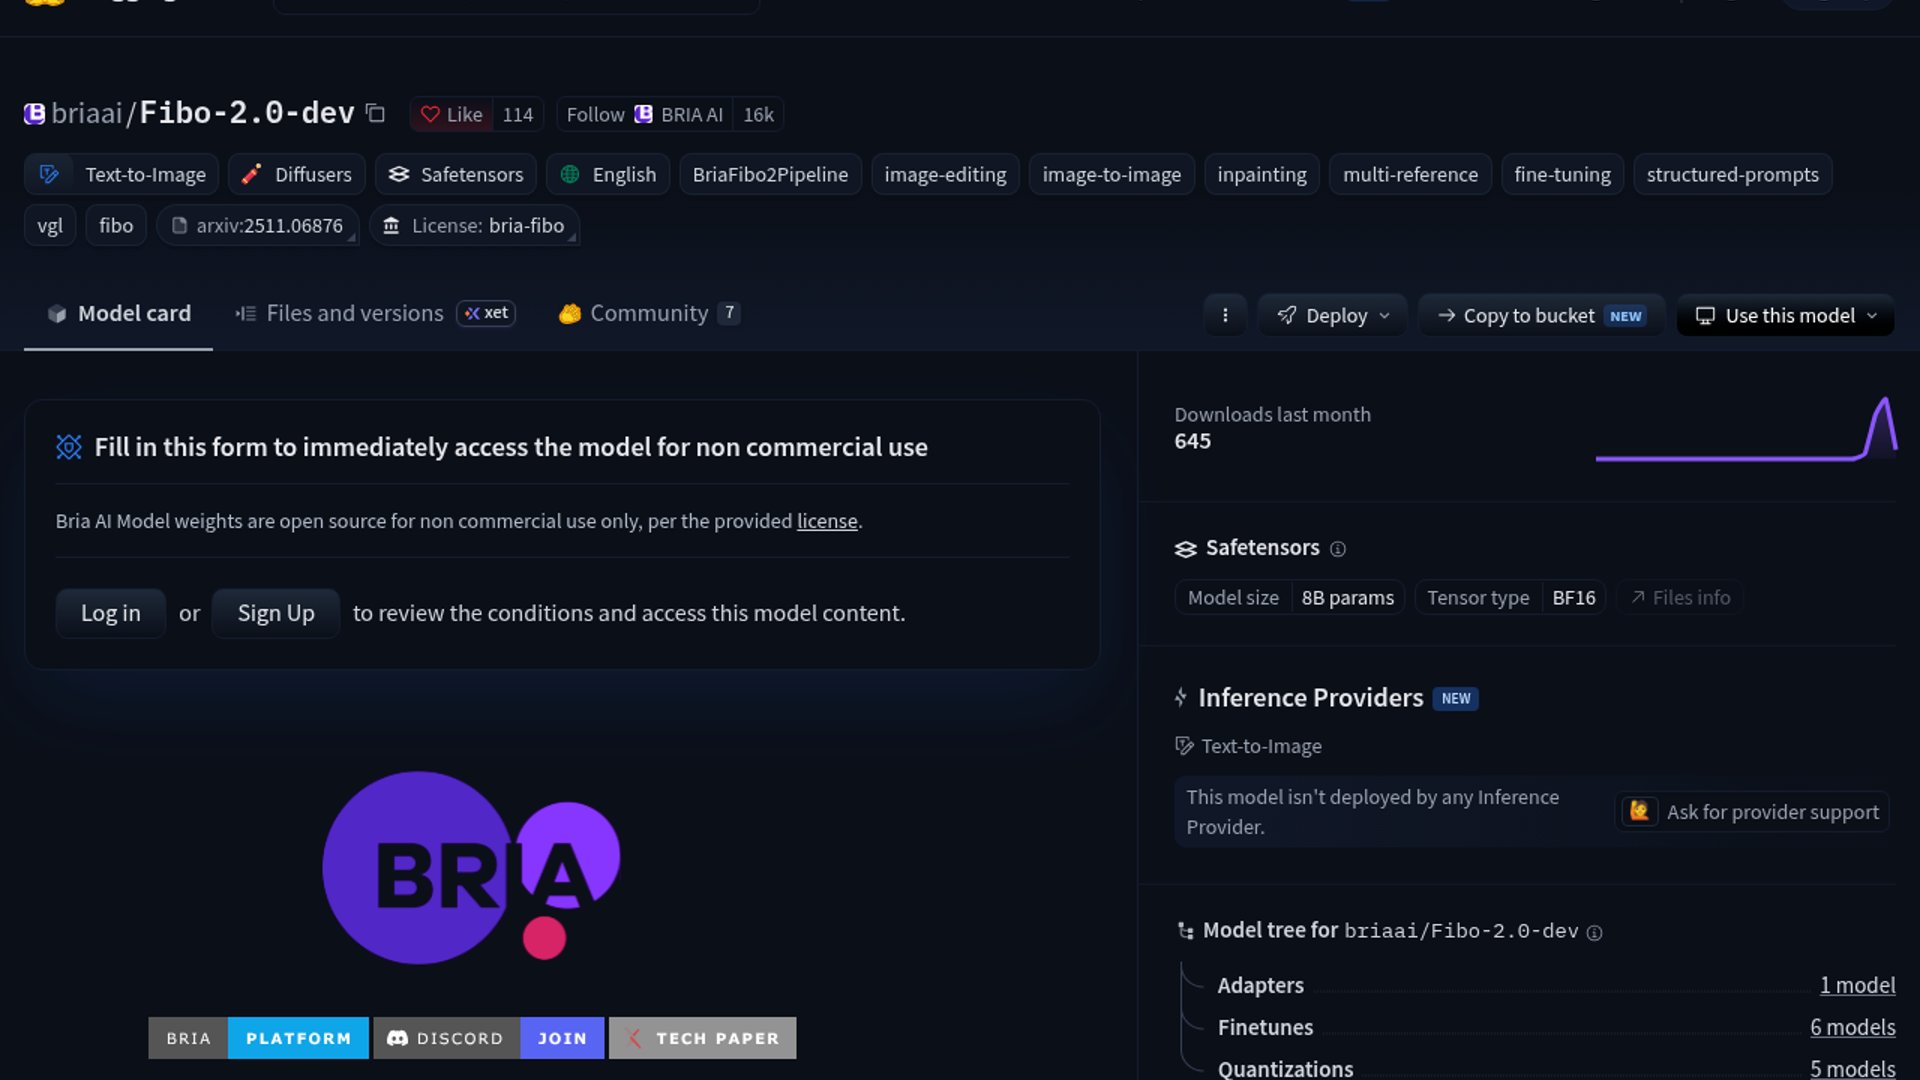Open the BRIA Platform badge
The image size is (1920, 1080).
pos(258,1038)
